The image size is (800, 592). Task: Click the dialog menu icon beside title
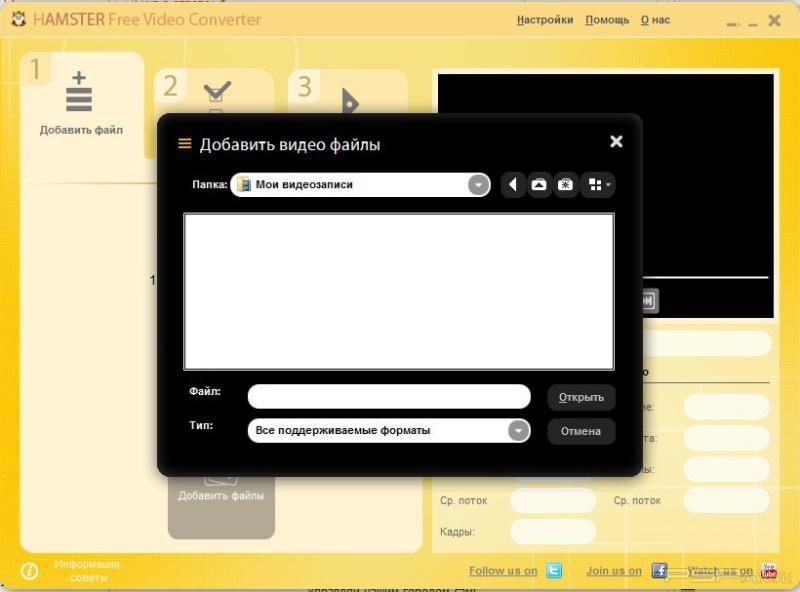pyautogui.click(x=184, y=144)
